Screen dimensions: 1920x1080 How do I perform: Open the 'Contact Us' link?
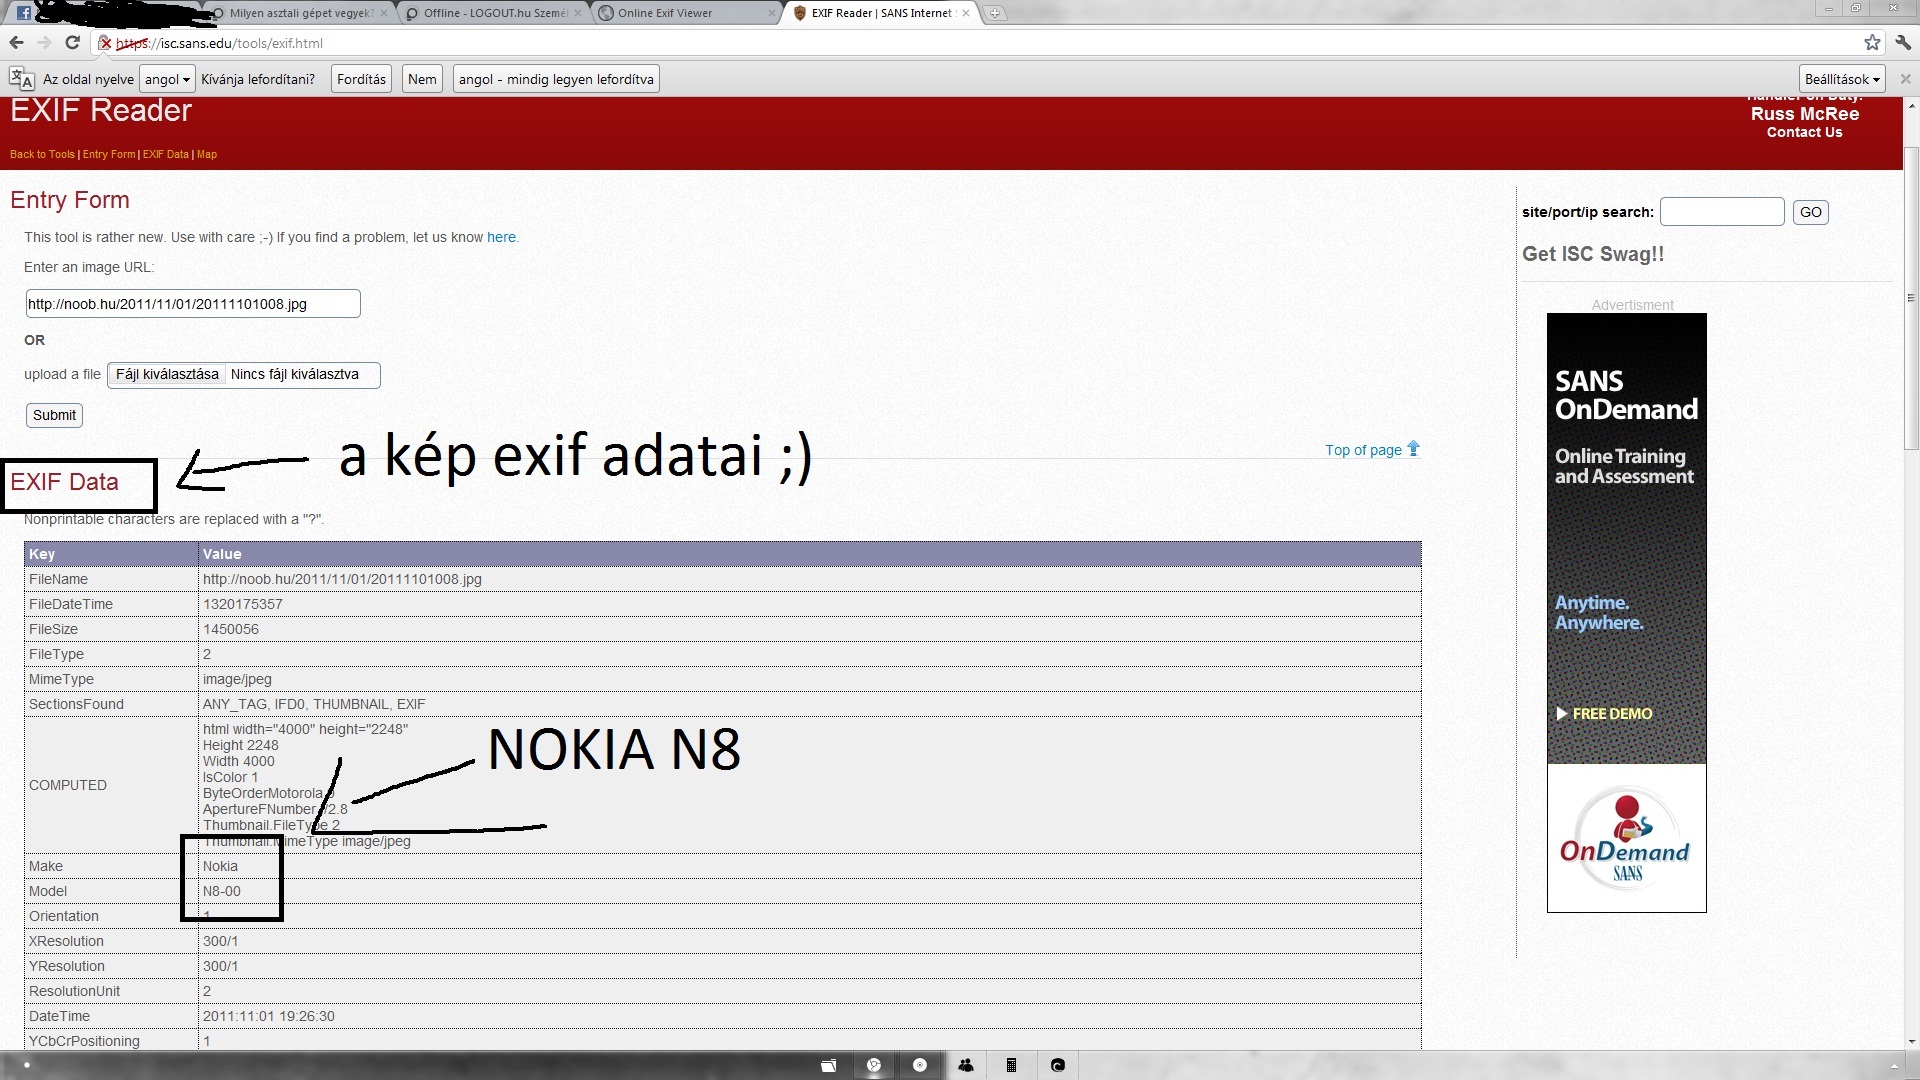coord(1804,132)
